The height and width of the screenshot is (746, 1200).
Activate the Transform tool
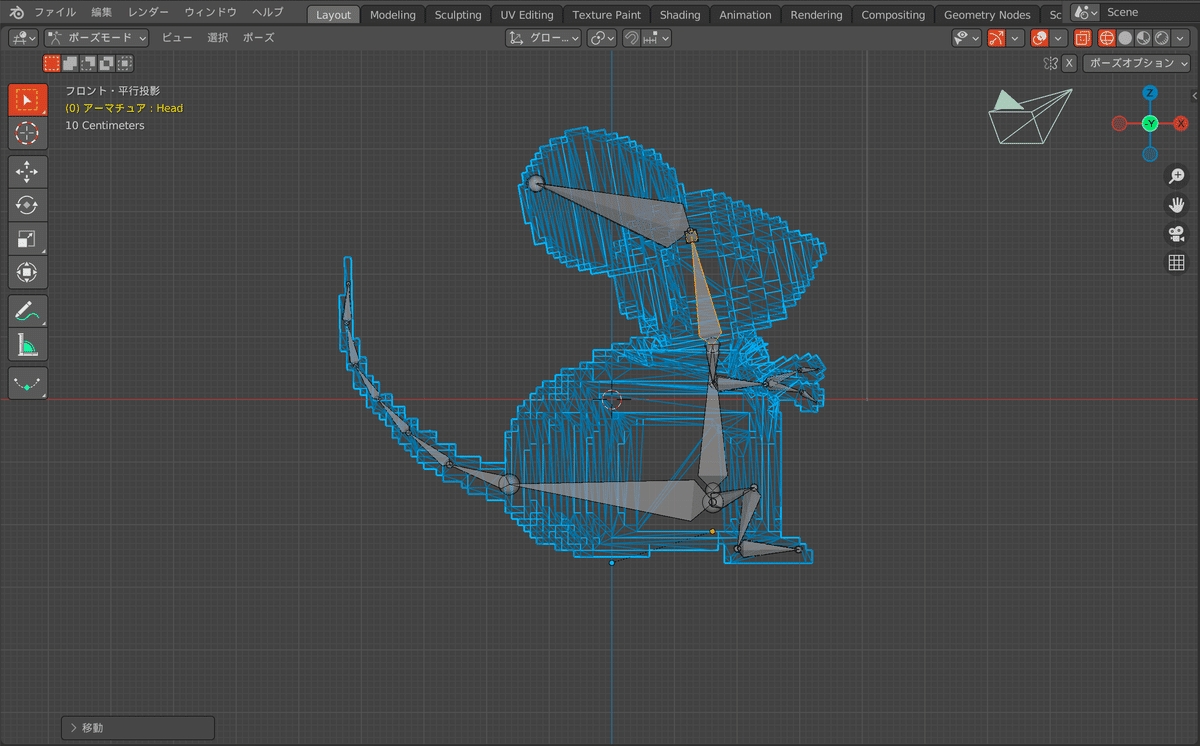click(x=27, y=272)
